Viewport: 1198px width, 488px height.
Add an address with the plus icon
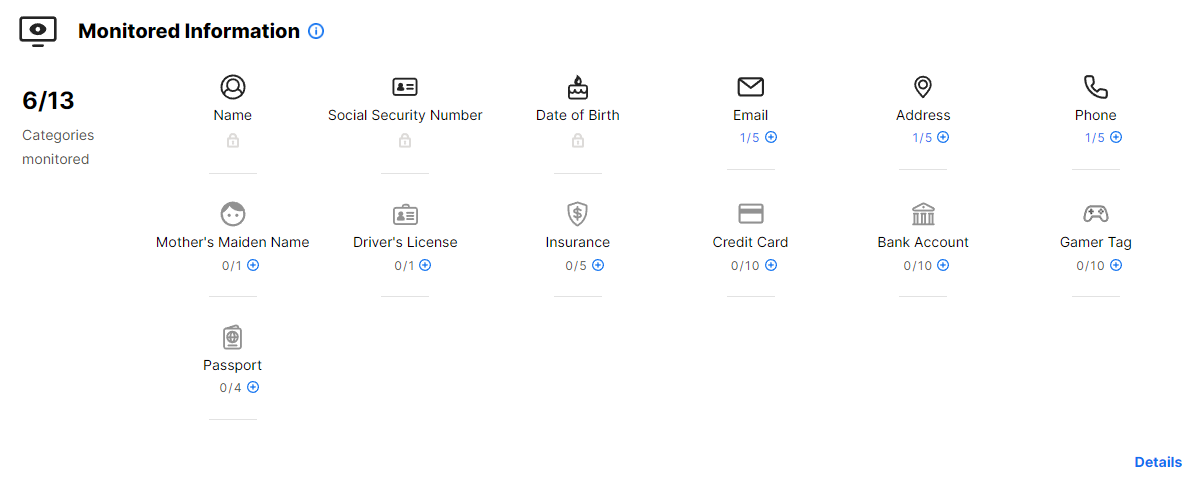(x=943, y=137)
